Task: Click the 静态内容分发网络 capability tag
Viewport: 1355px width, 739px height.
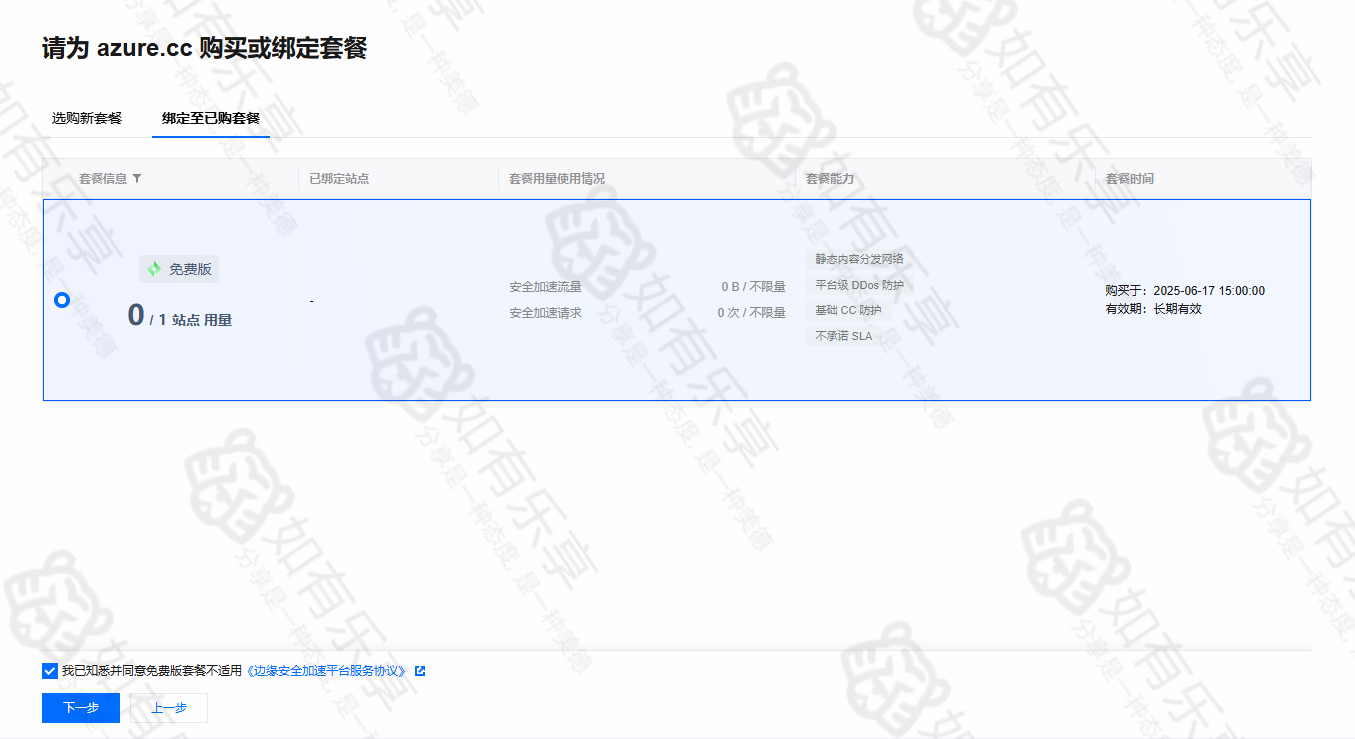Action: coord(859,259)
